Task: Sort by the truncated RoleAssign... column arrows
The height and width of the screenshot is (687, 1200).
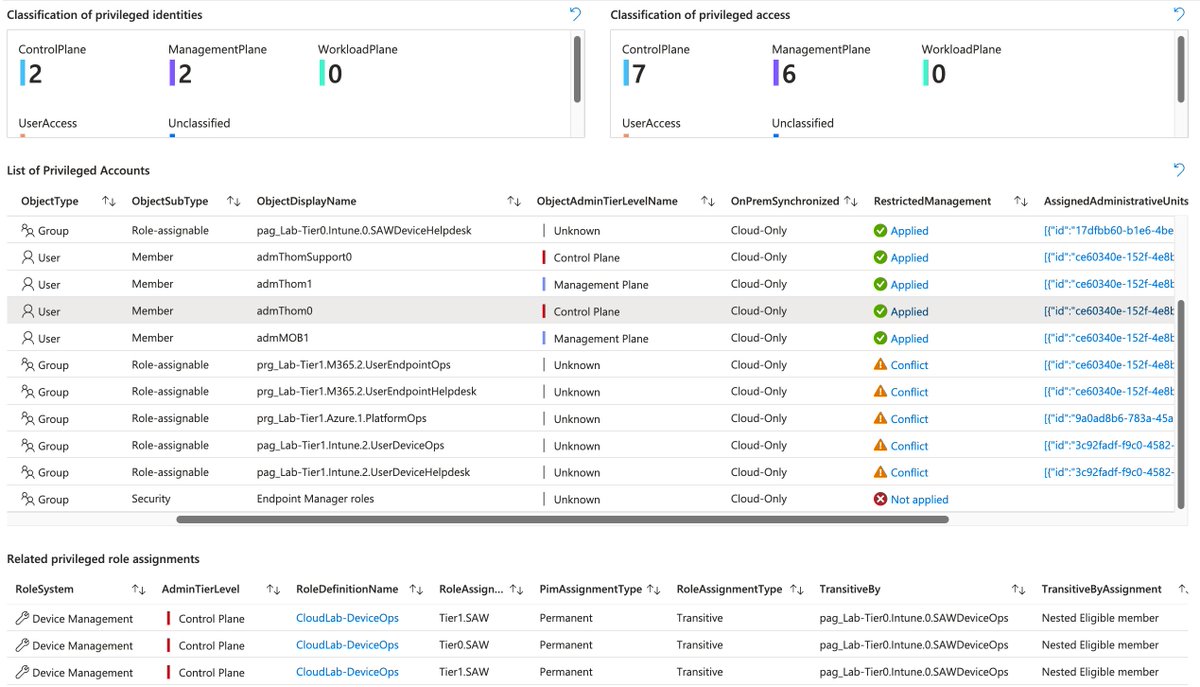Action: click(517, 590)
